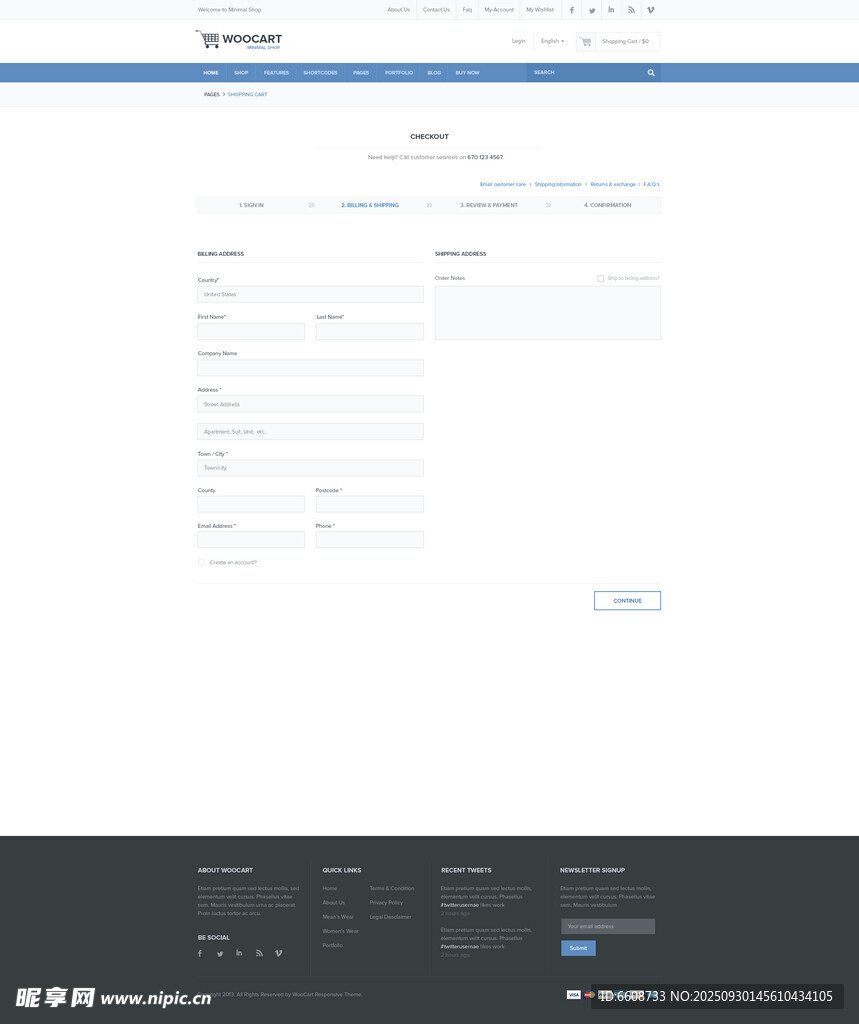Open the Shop menu item

pyautogui.click(x=241, y=73)
